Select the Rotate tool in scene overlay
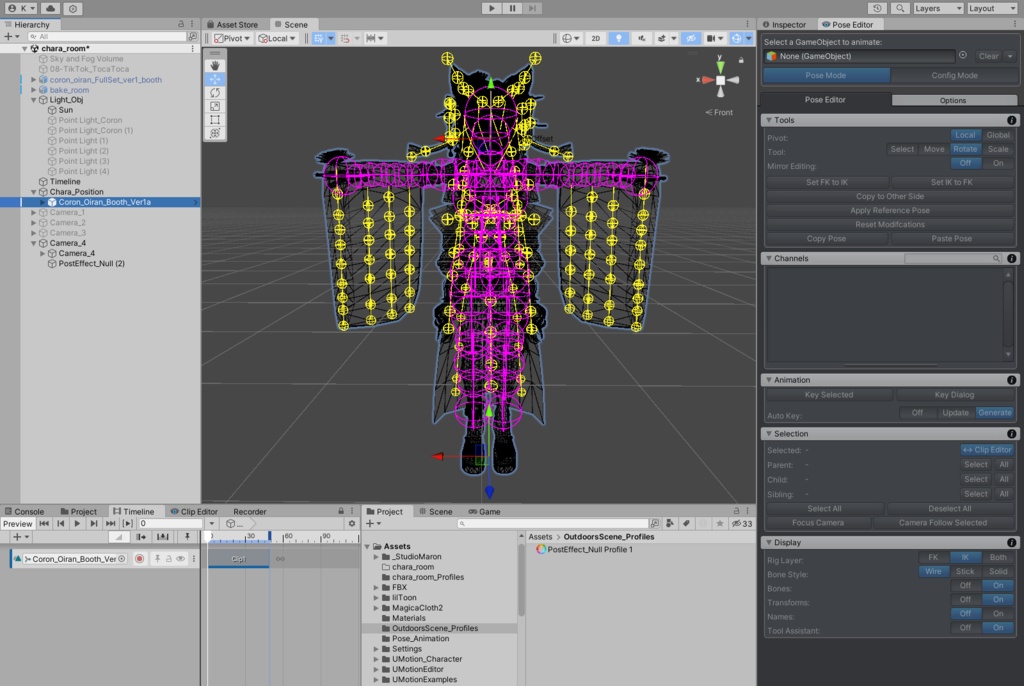Viewport: 1024px width, 686px height. coord(215,92)
